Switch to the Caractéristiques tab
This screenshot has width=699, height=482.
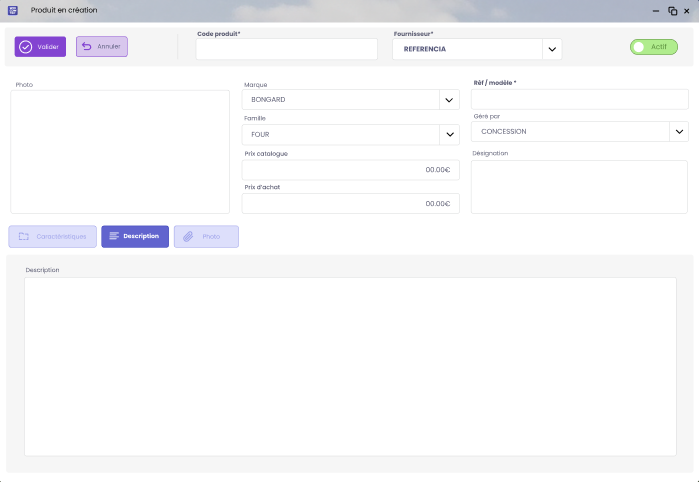tap(53, 236)
